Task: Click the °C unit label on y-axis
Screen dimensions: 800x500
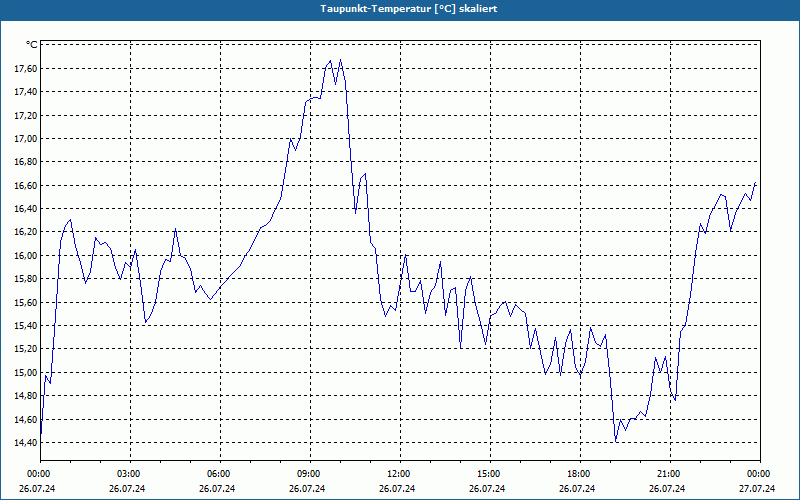Action: pyautogui.click(x=32, y=45)
